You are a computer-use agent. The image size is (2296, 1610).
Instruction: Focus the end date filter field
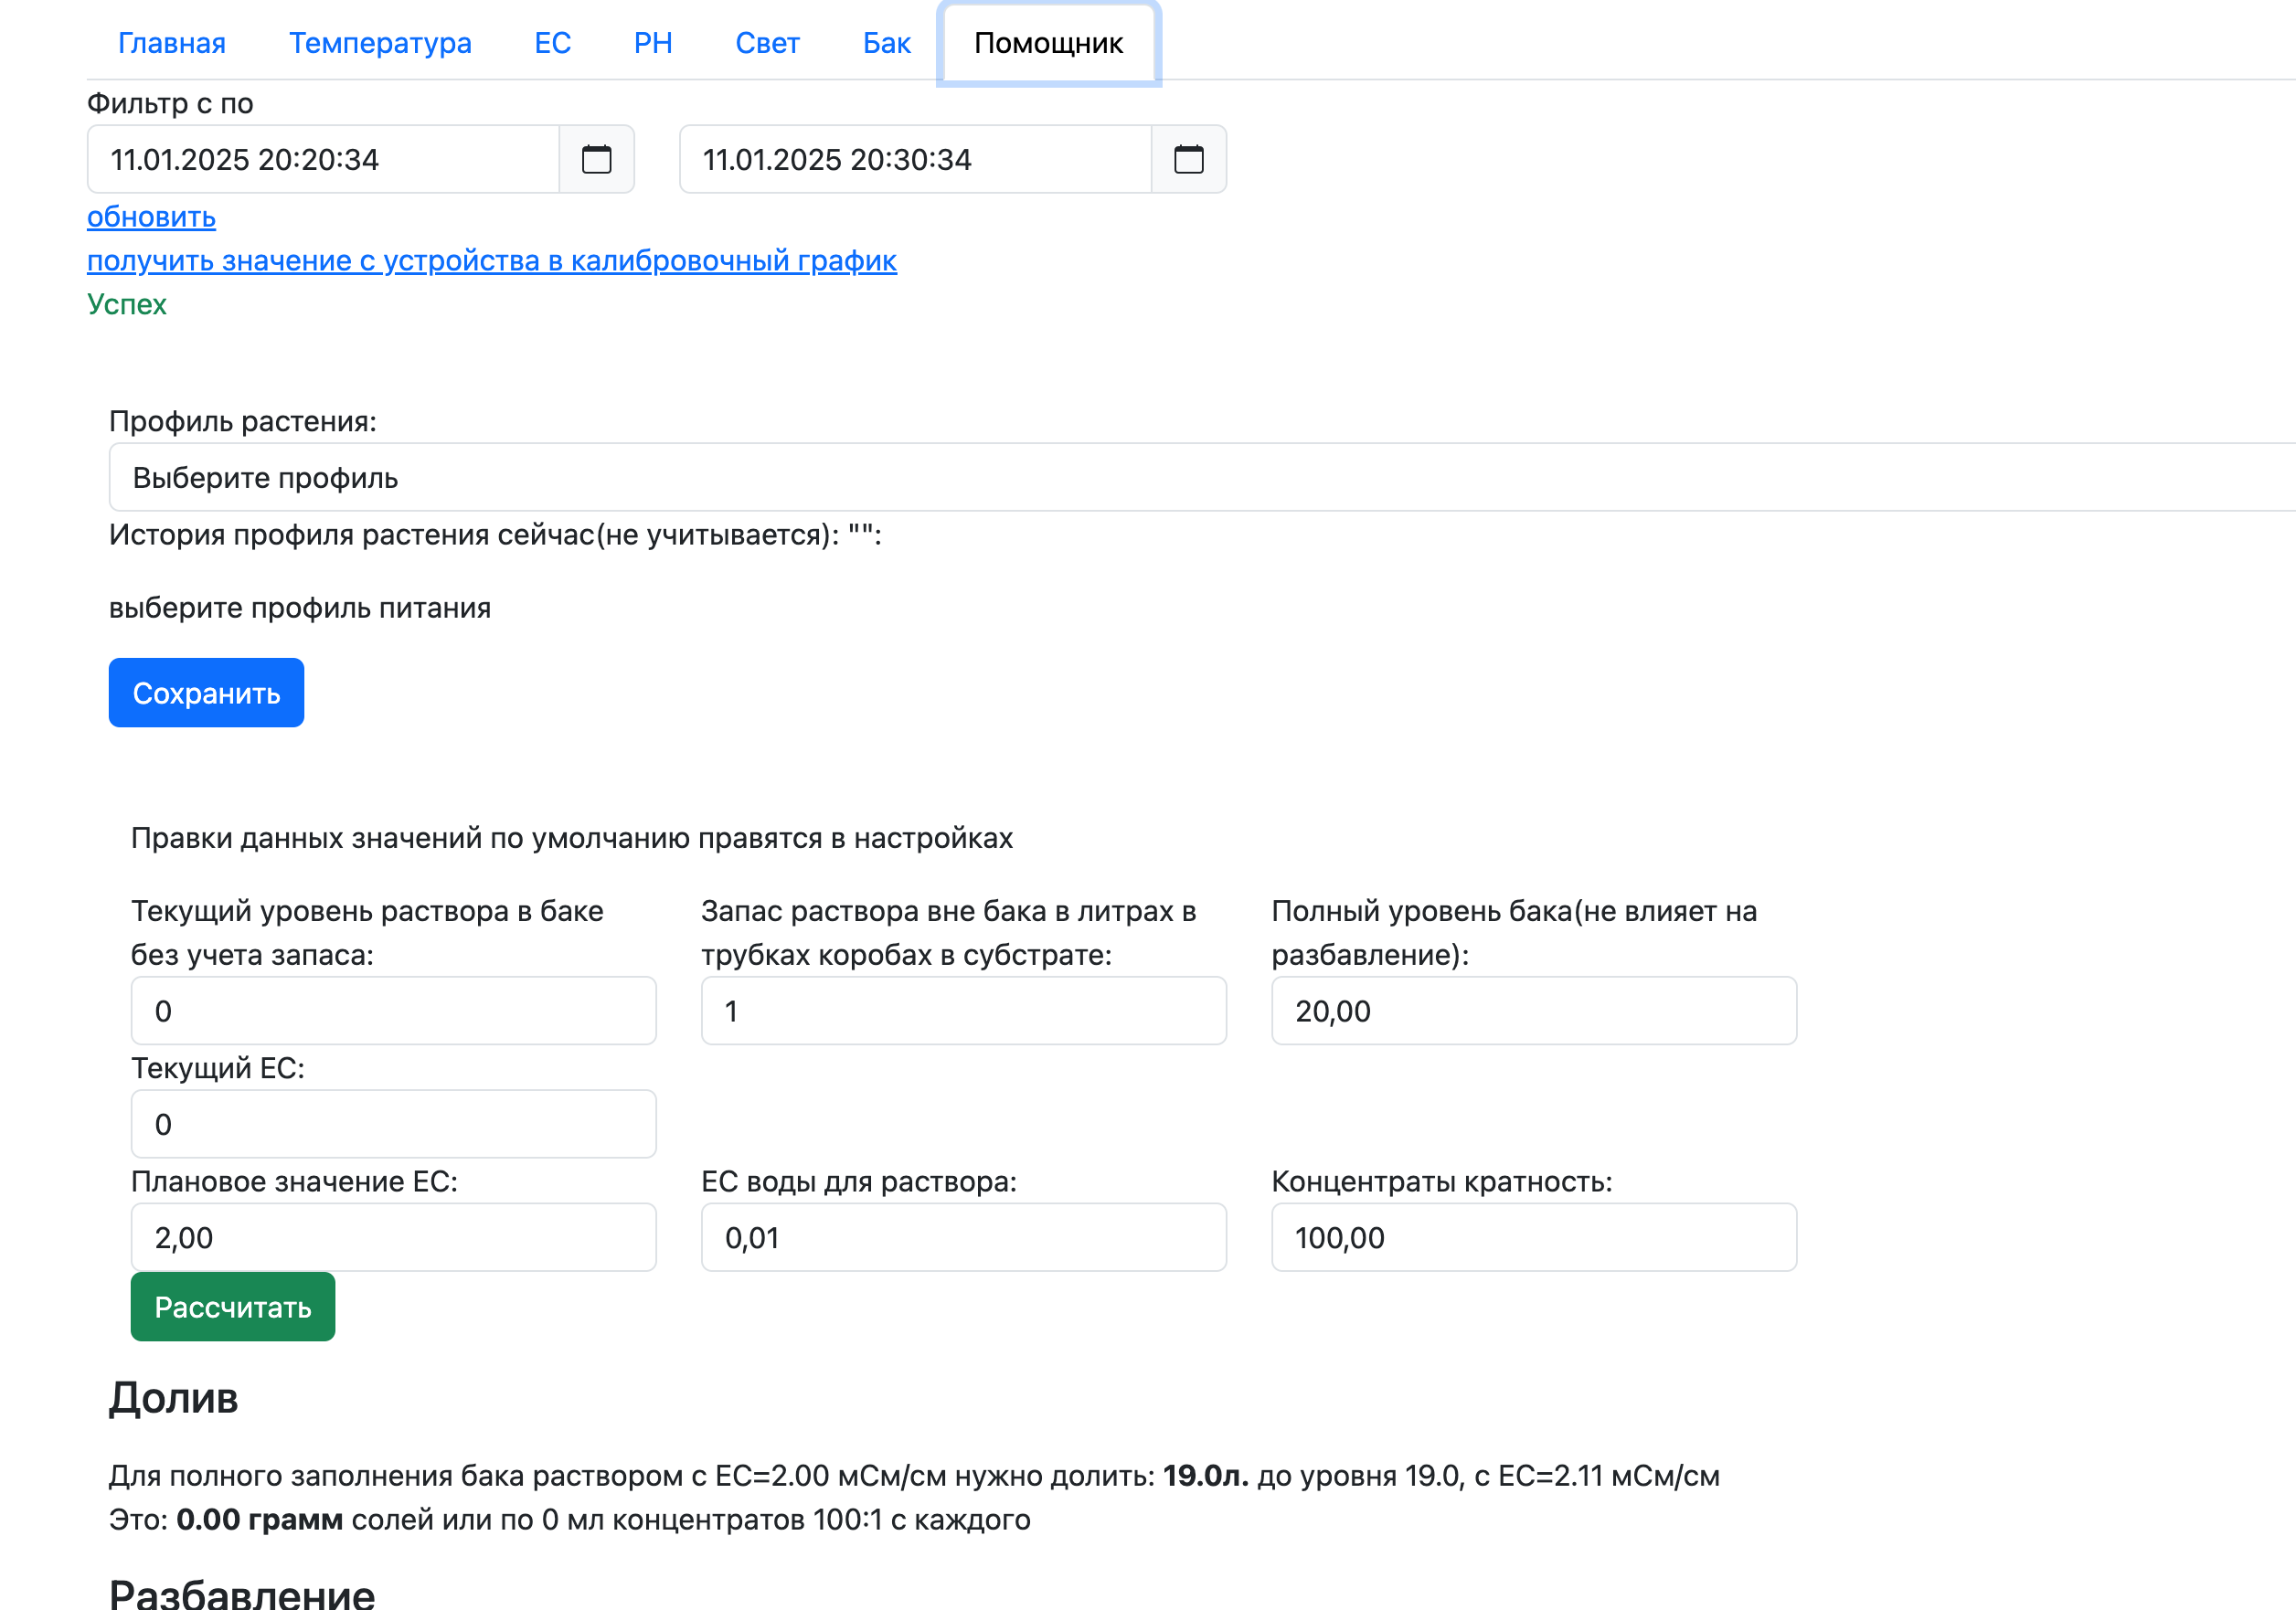pyautogui.click(x=915, y=159)
